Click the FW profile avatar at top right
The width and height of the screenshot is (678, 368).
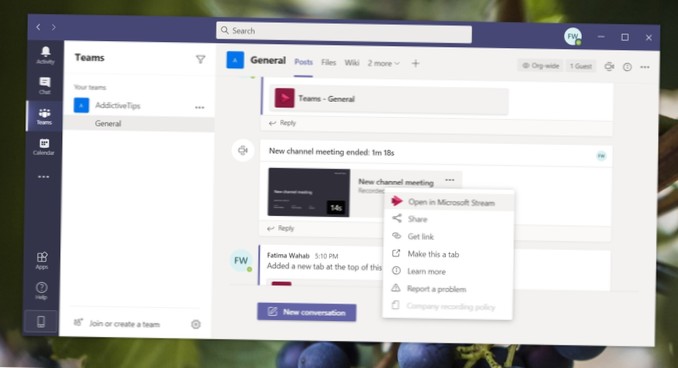click(573, 37)
